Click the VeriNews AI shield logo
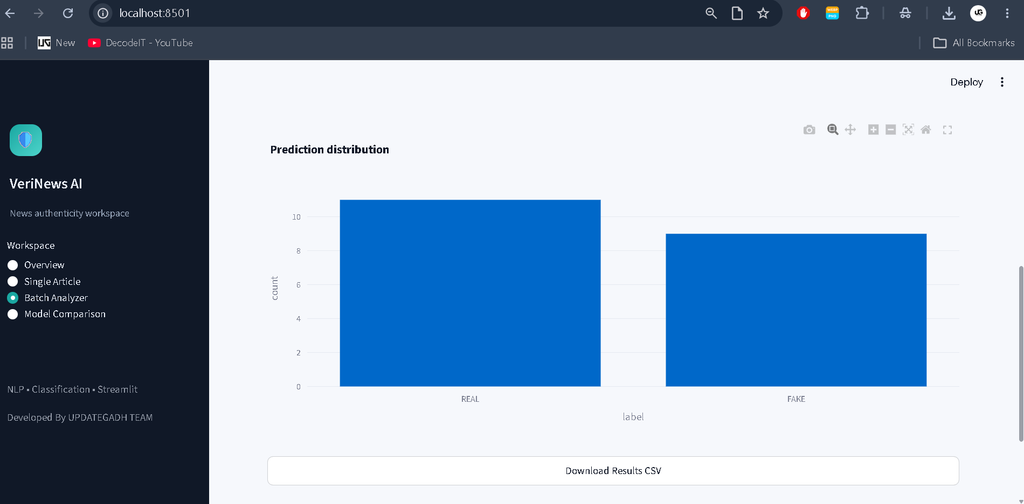 [x=26, y=140]
